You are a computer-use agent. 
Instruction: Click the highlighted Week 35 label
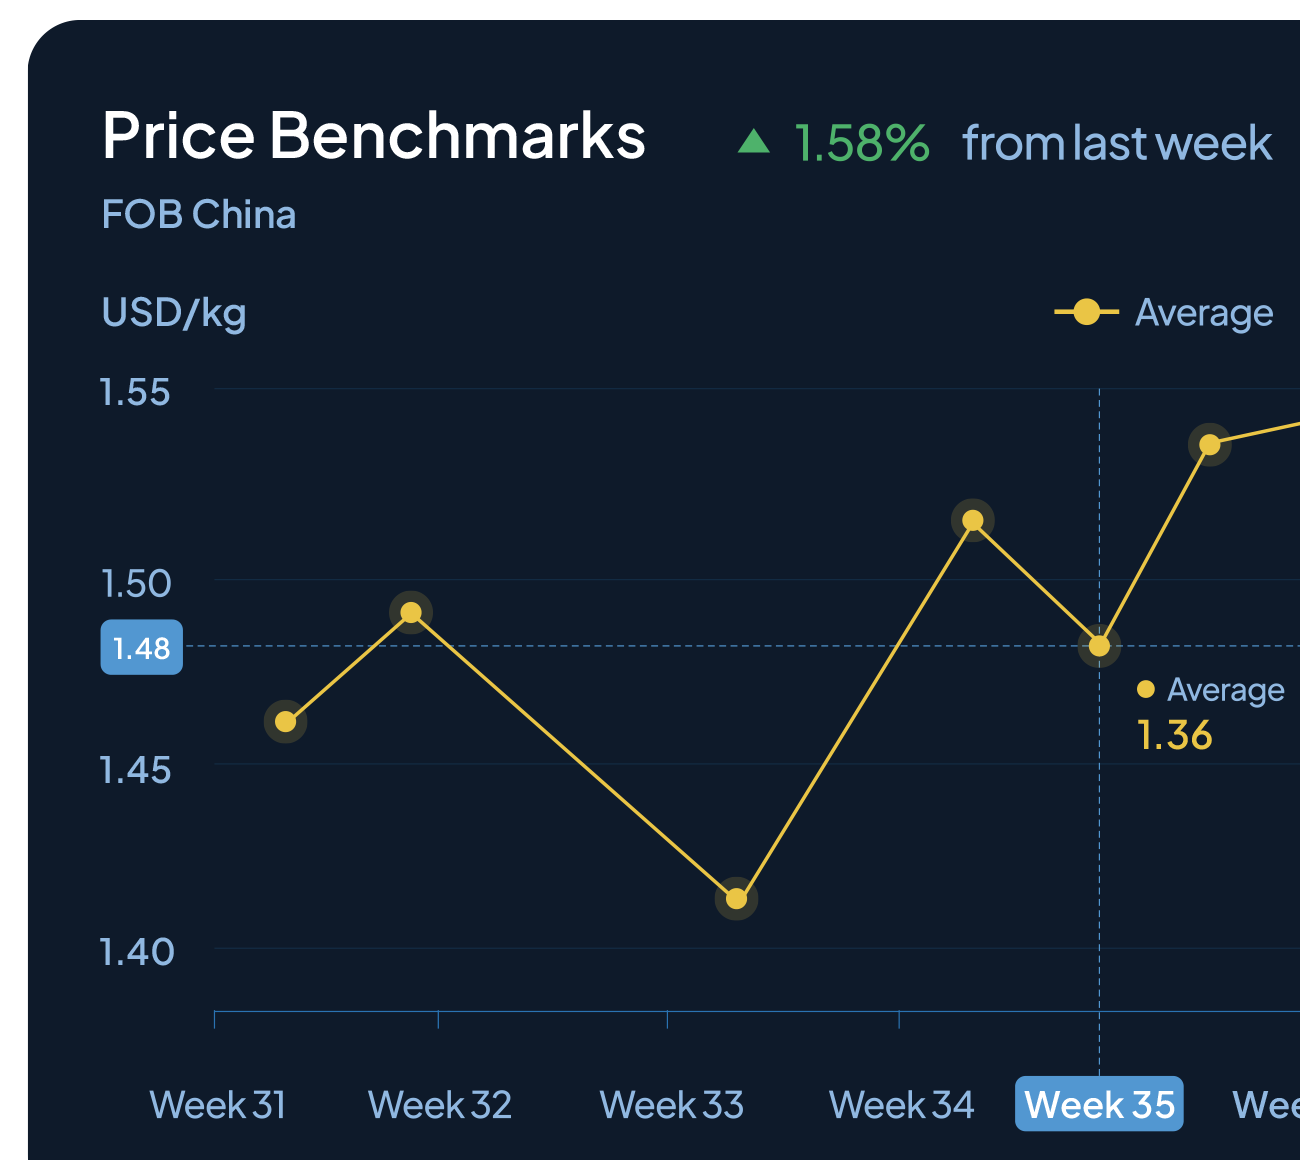(1099, 1105)
